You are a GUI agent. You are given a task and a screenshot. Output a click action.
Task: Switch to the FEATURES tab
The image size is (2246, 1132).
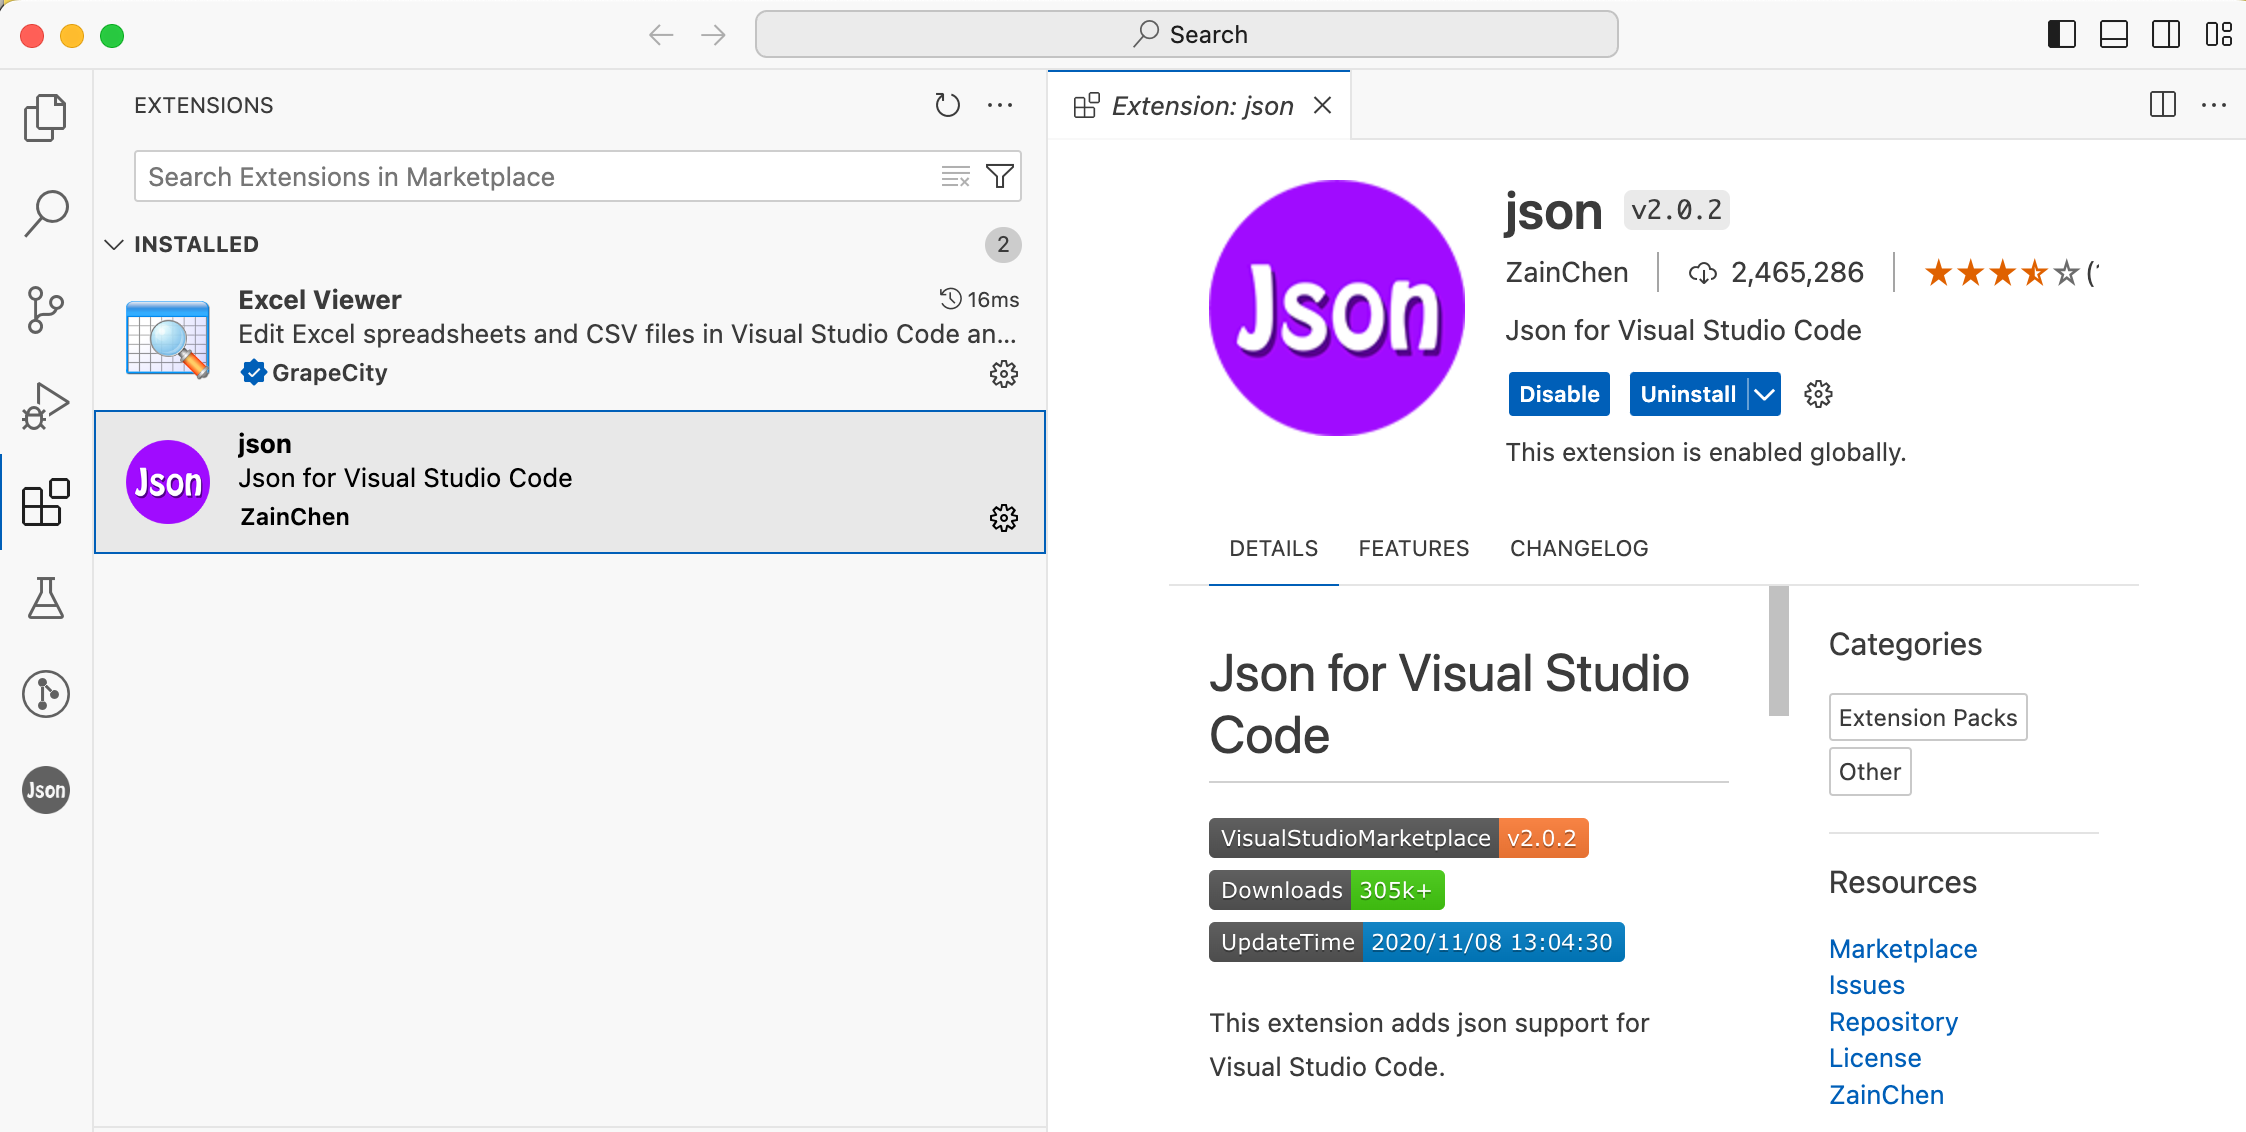pos(1413,548)
